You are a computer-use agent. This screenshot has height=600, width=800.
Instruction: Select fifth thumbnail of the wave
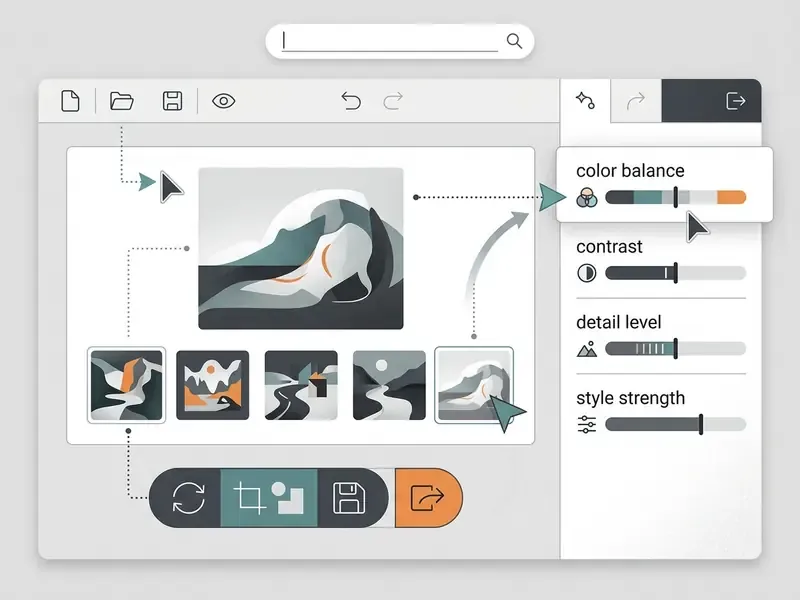click(474, 385)
